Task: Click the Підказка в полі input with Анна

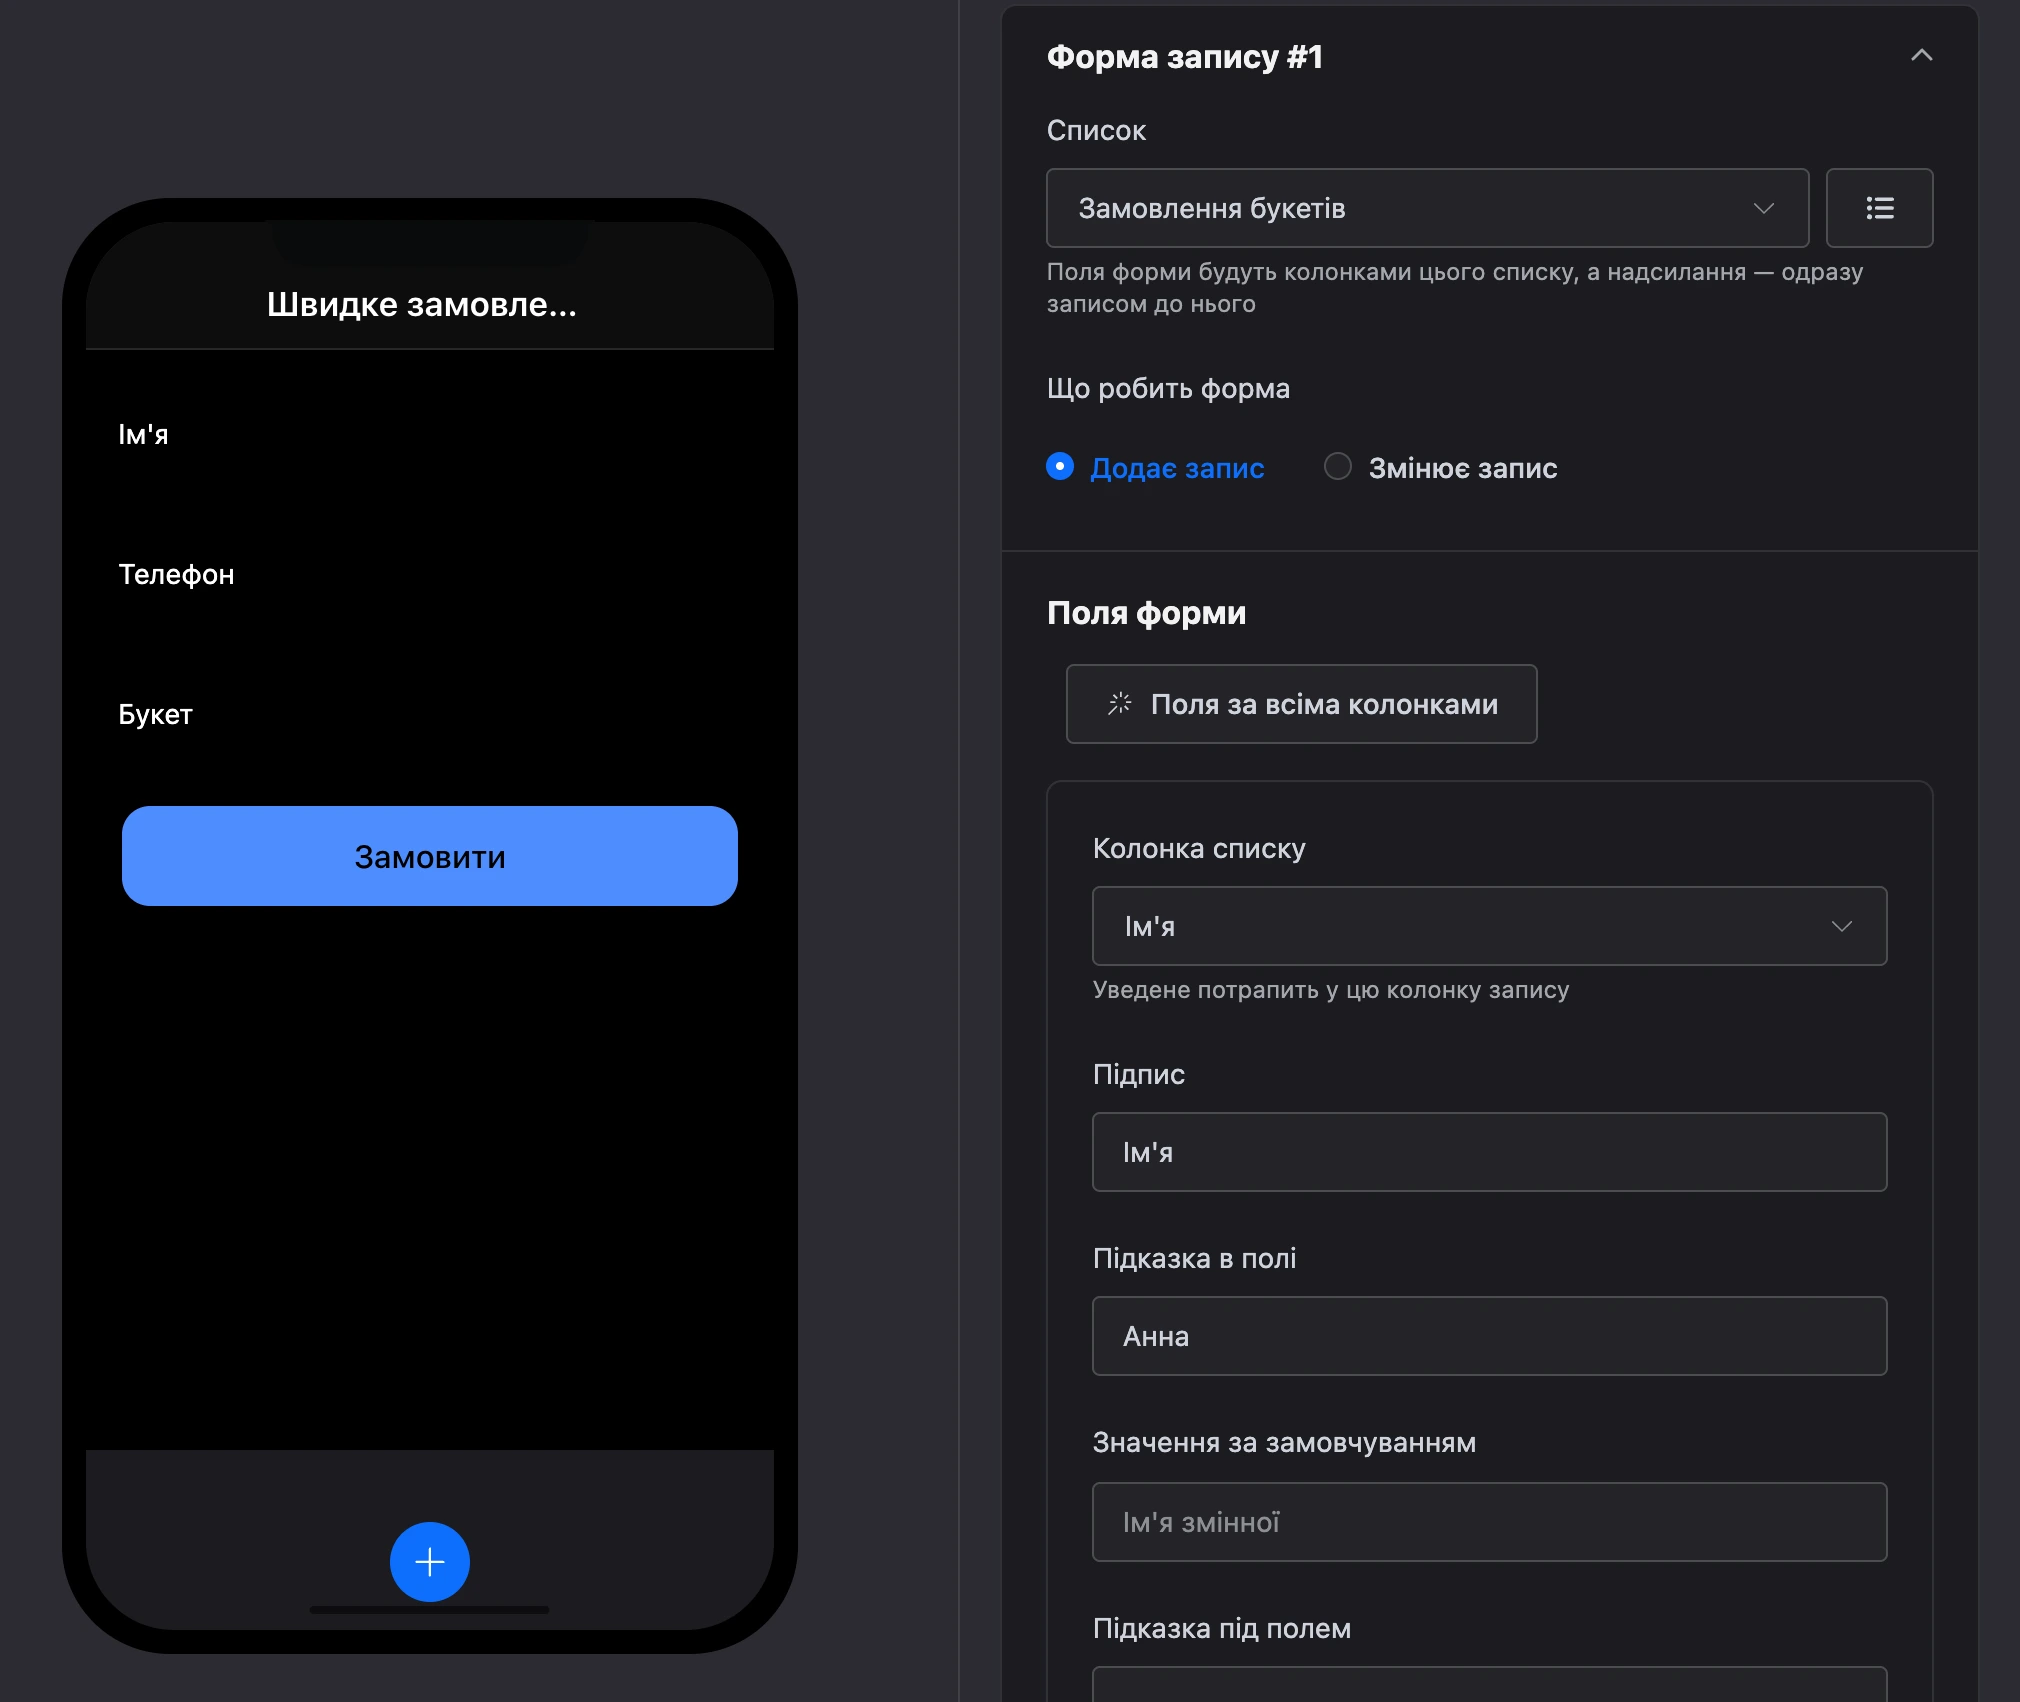Action: click(x=1489, y=1336)
